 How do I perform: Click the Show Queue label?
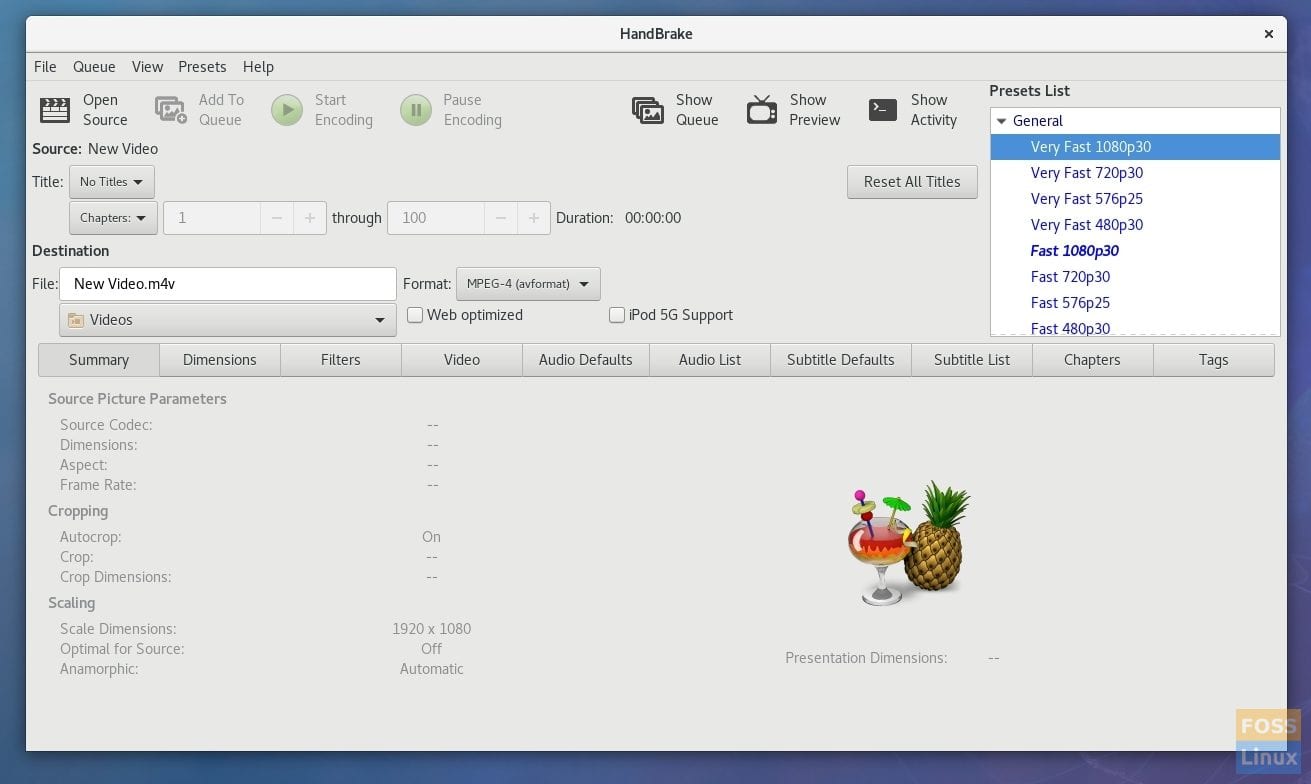click(697, 110)
